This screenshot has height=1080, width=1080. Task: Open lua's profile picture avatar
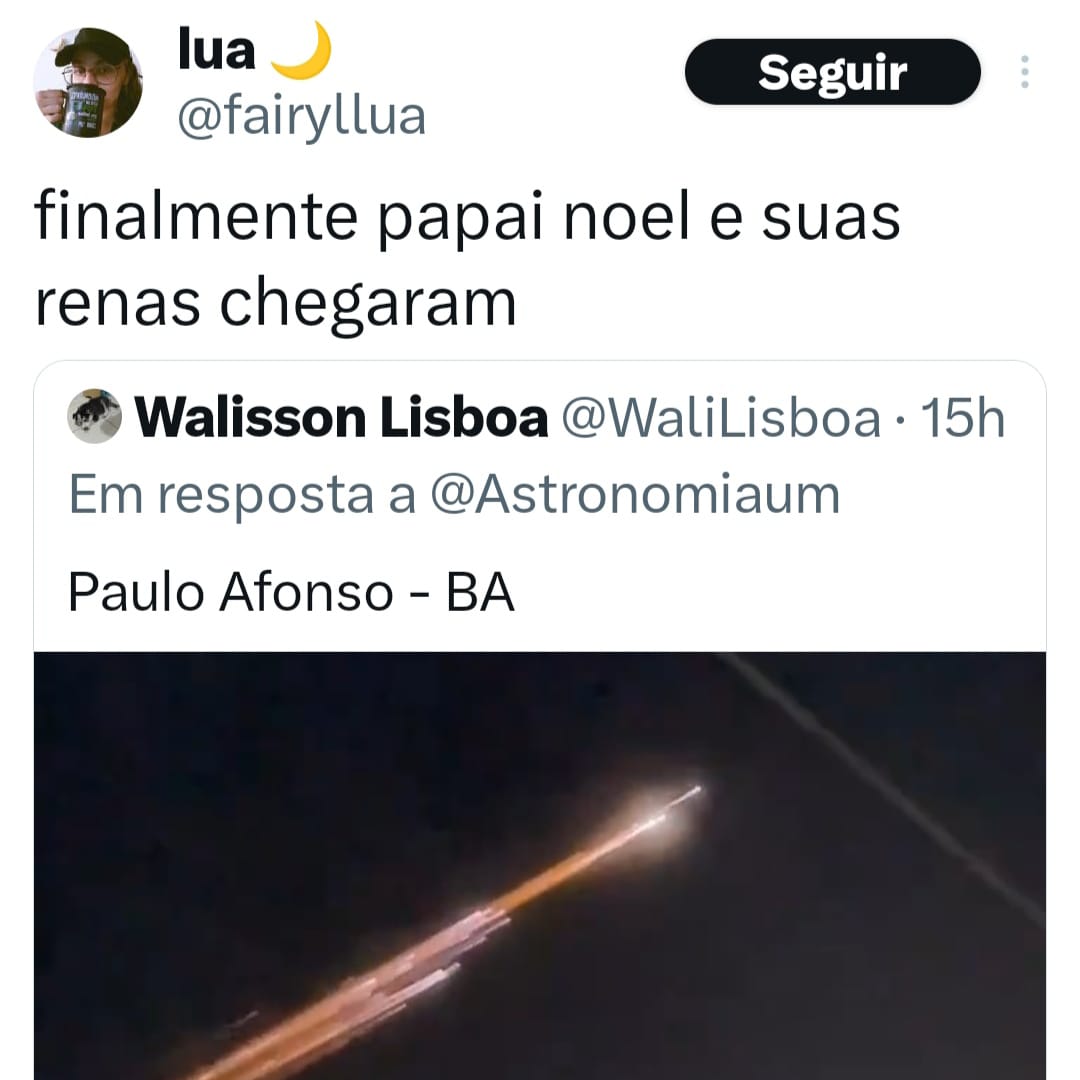point(87,82)
